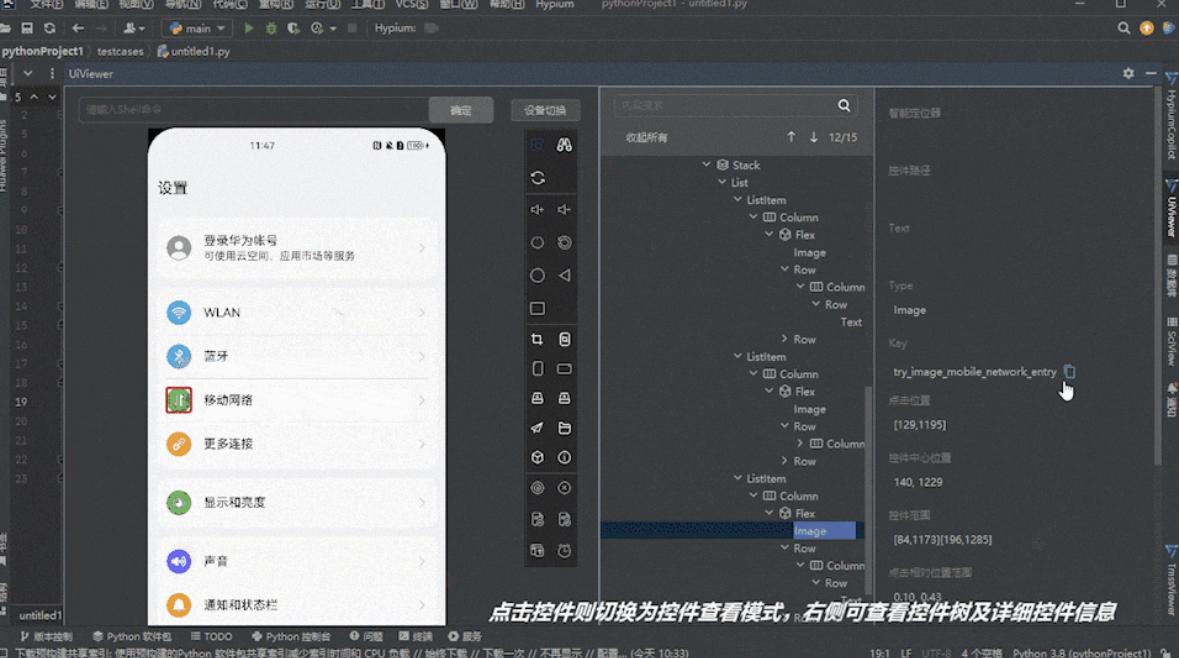Click the 收起所有 collapse all link
This screenshot has height=658, width=1180.
647,137
